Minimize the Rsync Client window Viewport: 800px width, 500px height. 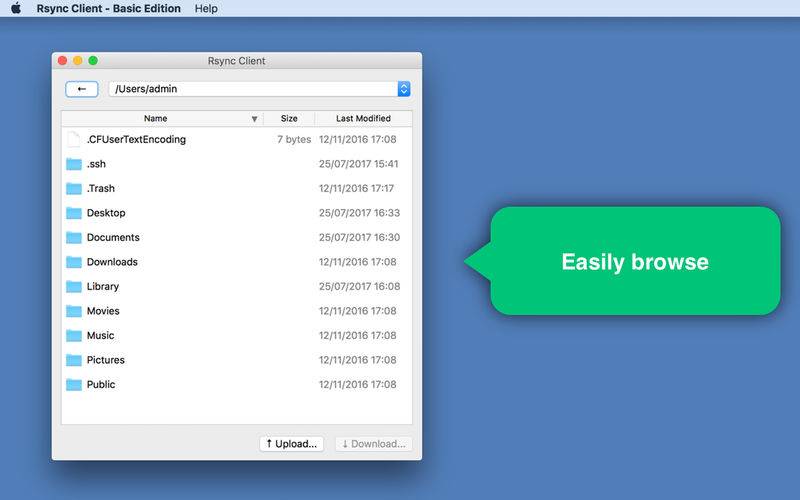(78, 61)
